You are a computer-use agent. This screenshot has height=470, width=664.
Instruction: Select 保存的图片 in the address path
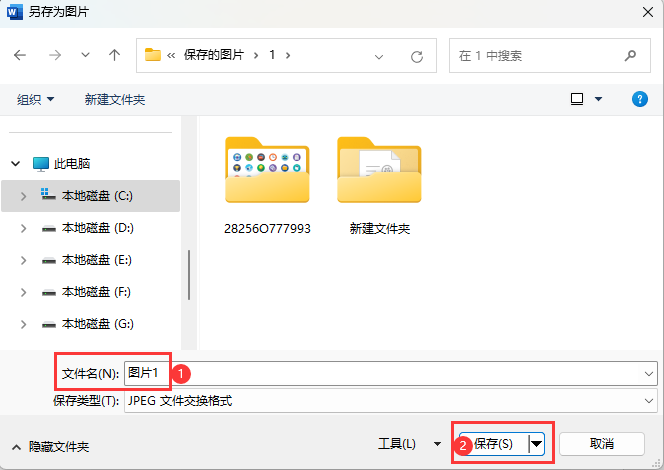(214, 55)
